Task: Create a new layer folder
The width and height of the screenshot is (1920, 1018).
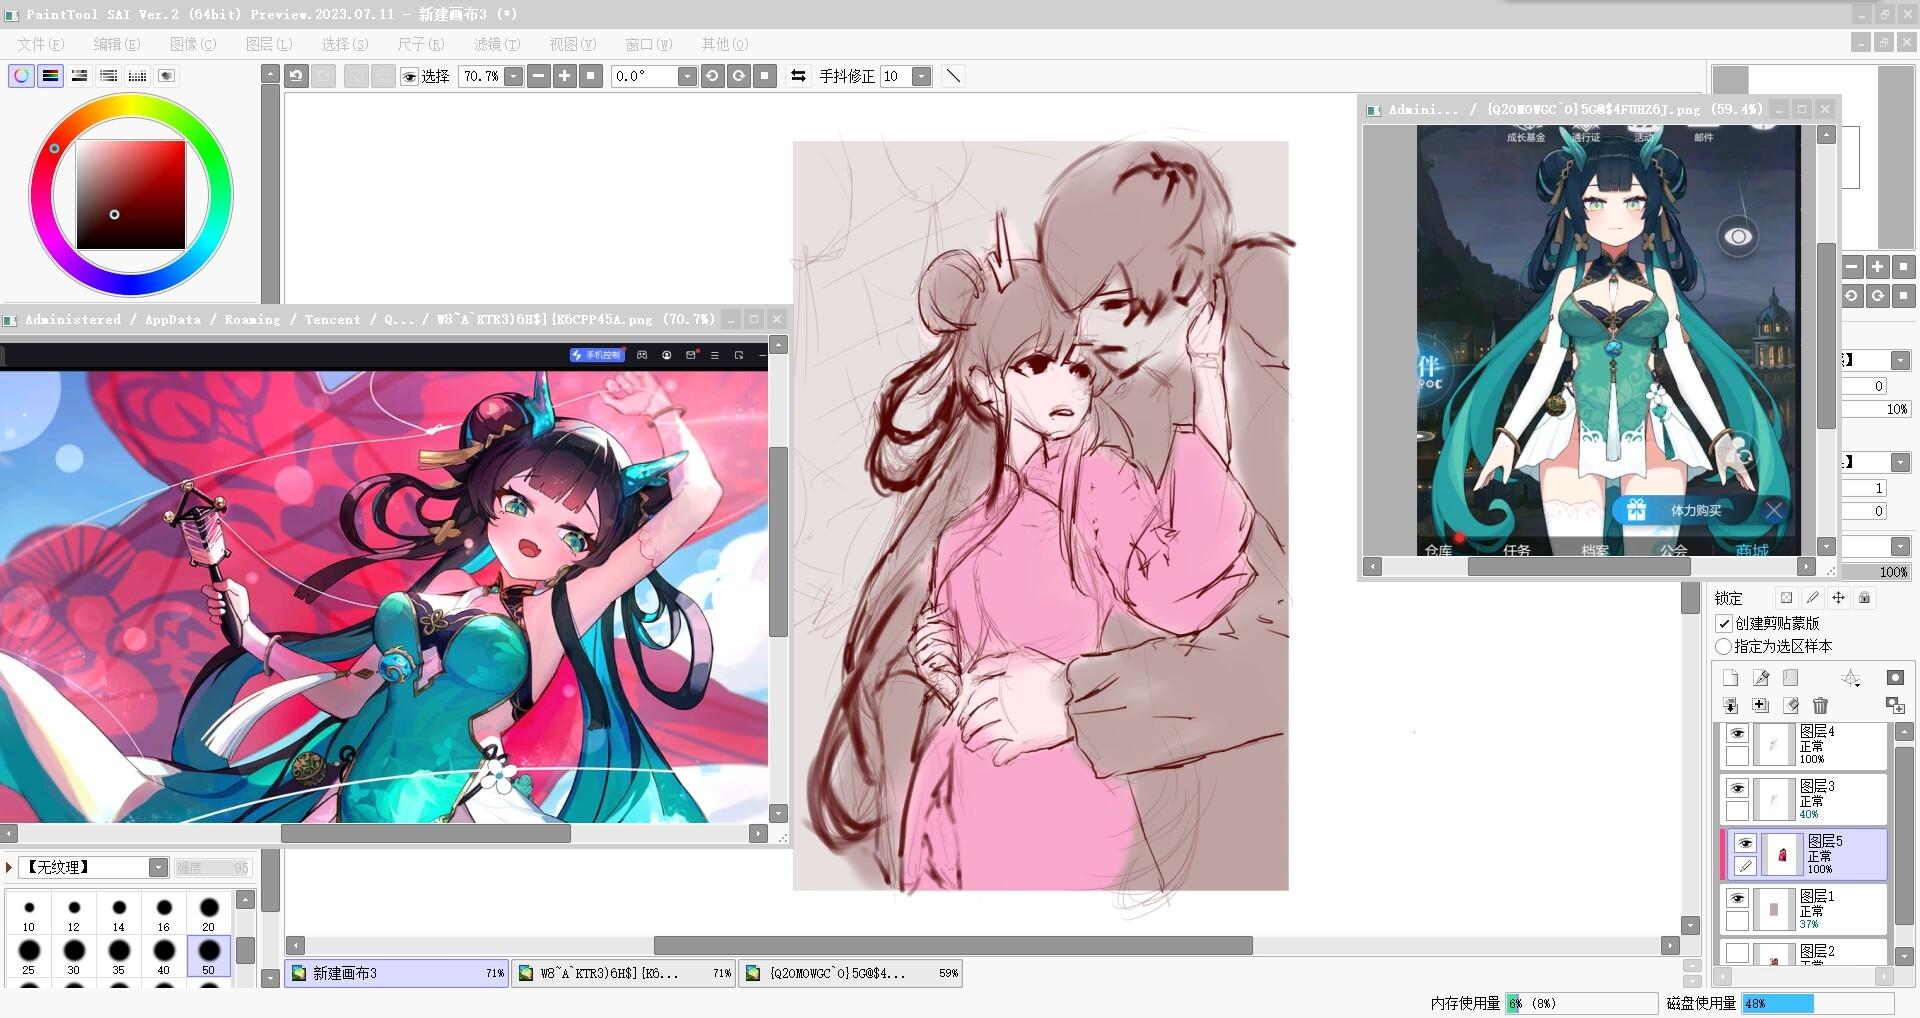Action: pos(1791,678)
